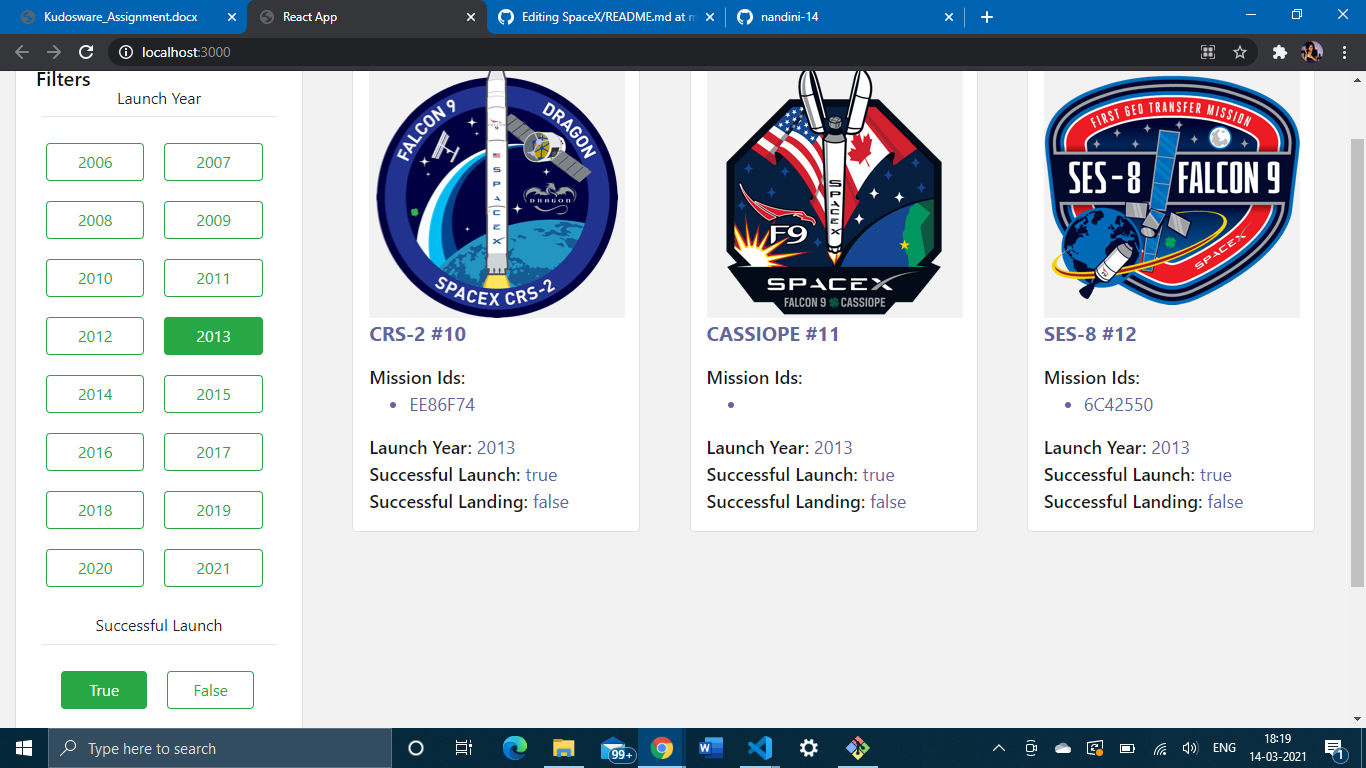The width and height of the screenshot is (1366, 768).
Task: Enable the 2015 launch year filter
Action: 213,394
